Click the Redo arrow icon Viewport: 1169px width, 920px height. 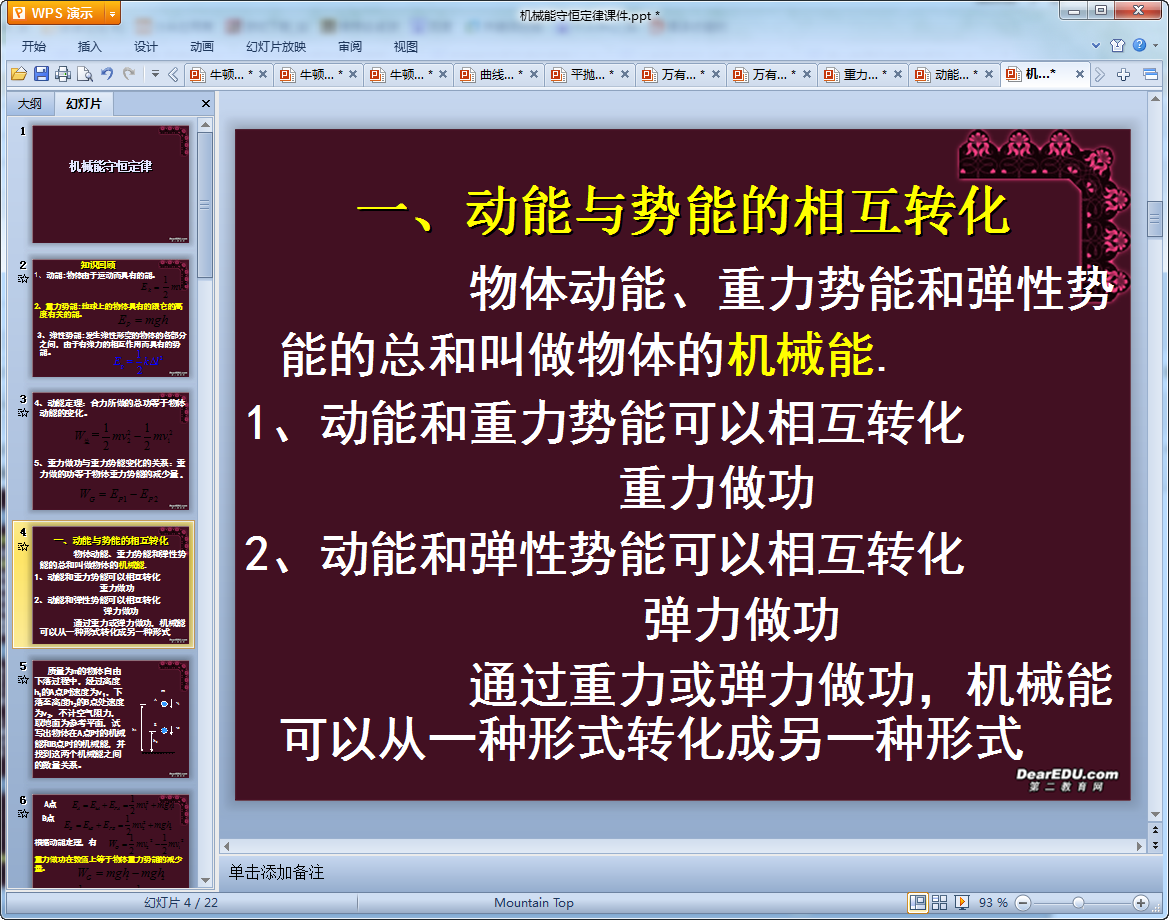click(129, 74)
